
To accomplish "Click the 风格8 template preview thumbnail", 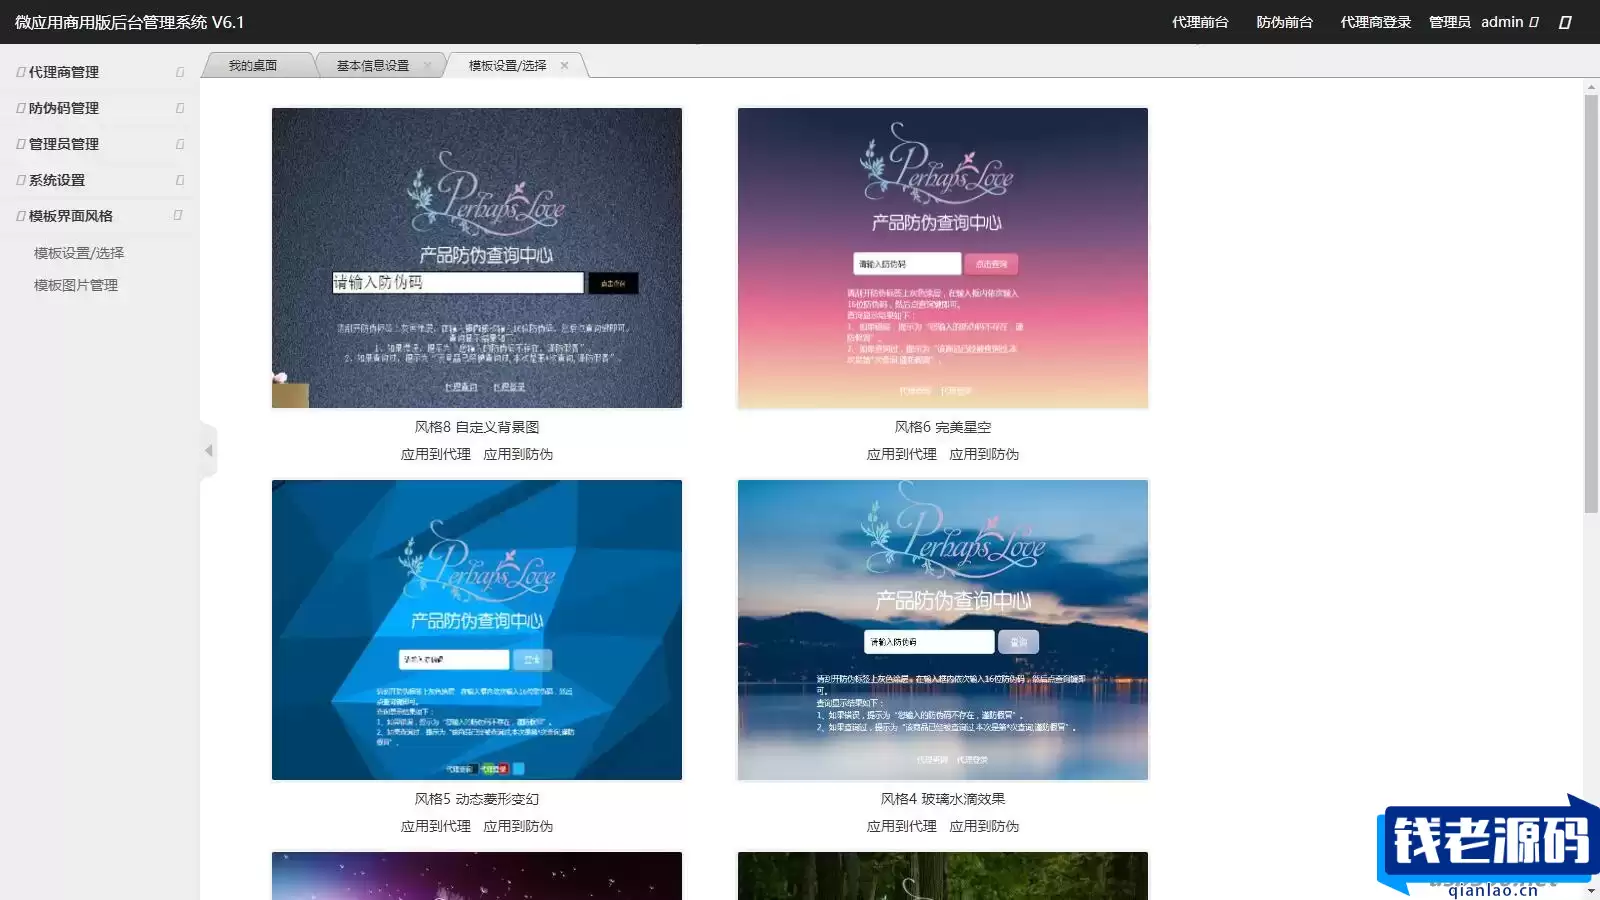I will [x=477, y=258].
